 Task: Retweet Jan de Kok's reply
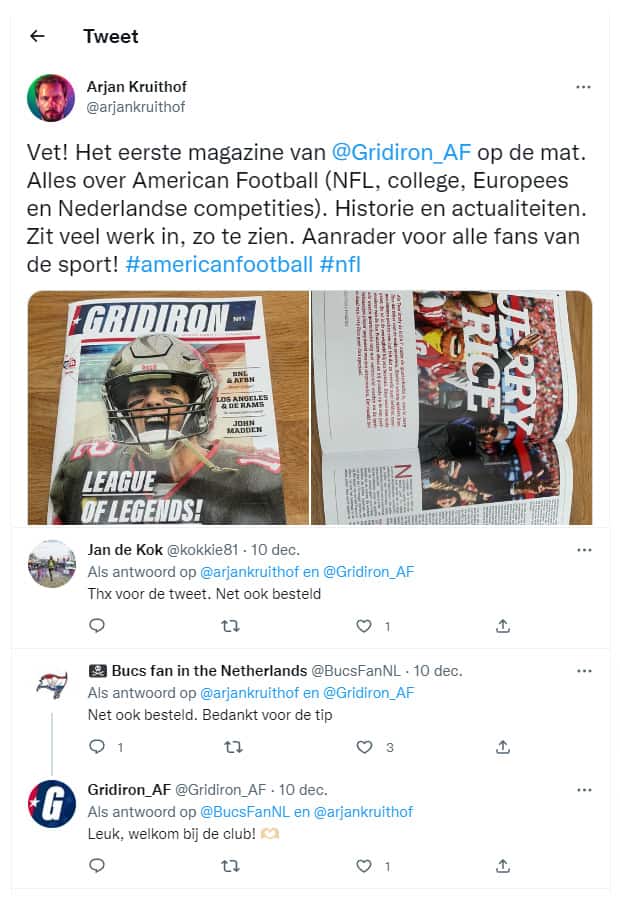[231, 626]
